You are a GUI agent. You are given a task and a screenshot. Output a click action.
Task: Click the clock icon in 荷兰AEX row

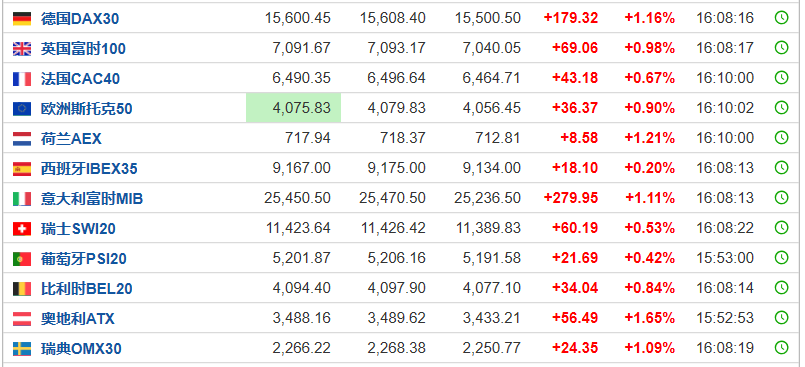coord(781,138)
